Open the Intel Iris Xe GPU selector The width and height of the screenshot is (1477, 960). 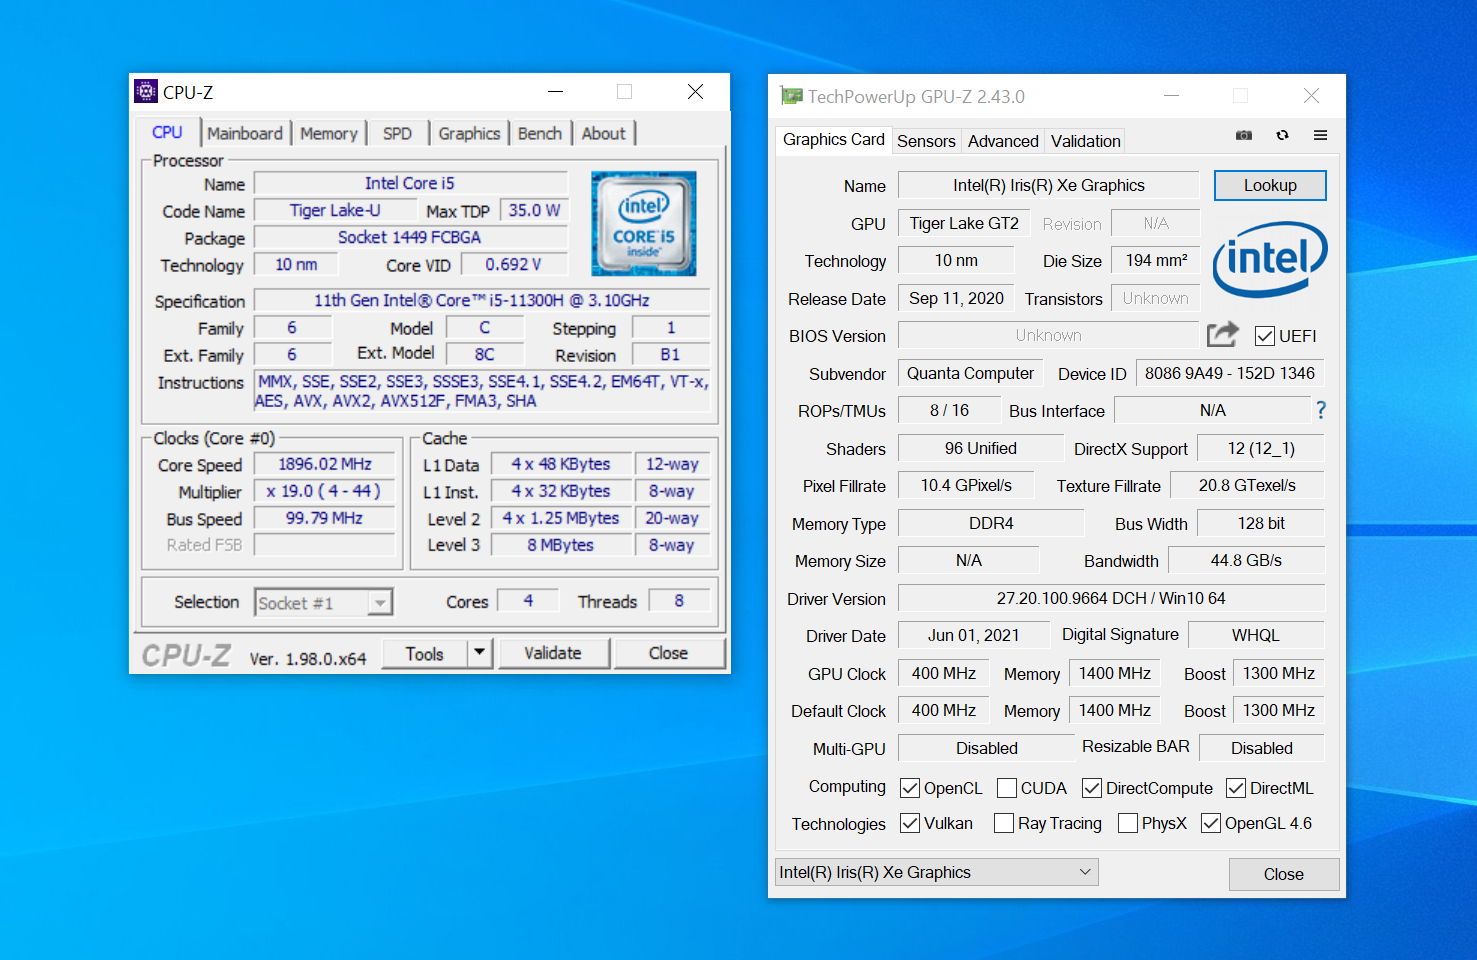click(x=936, y=872)
